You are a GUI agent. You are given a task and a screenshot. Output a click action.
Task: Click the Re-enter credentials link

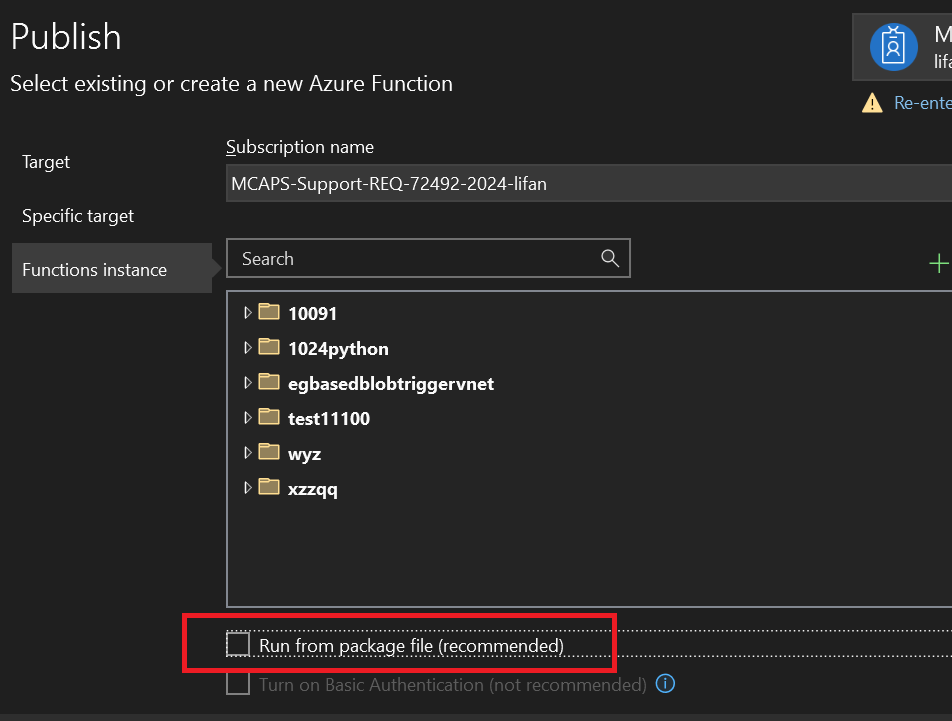922,103
